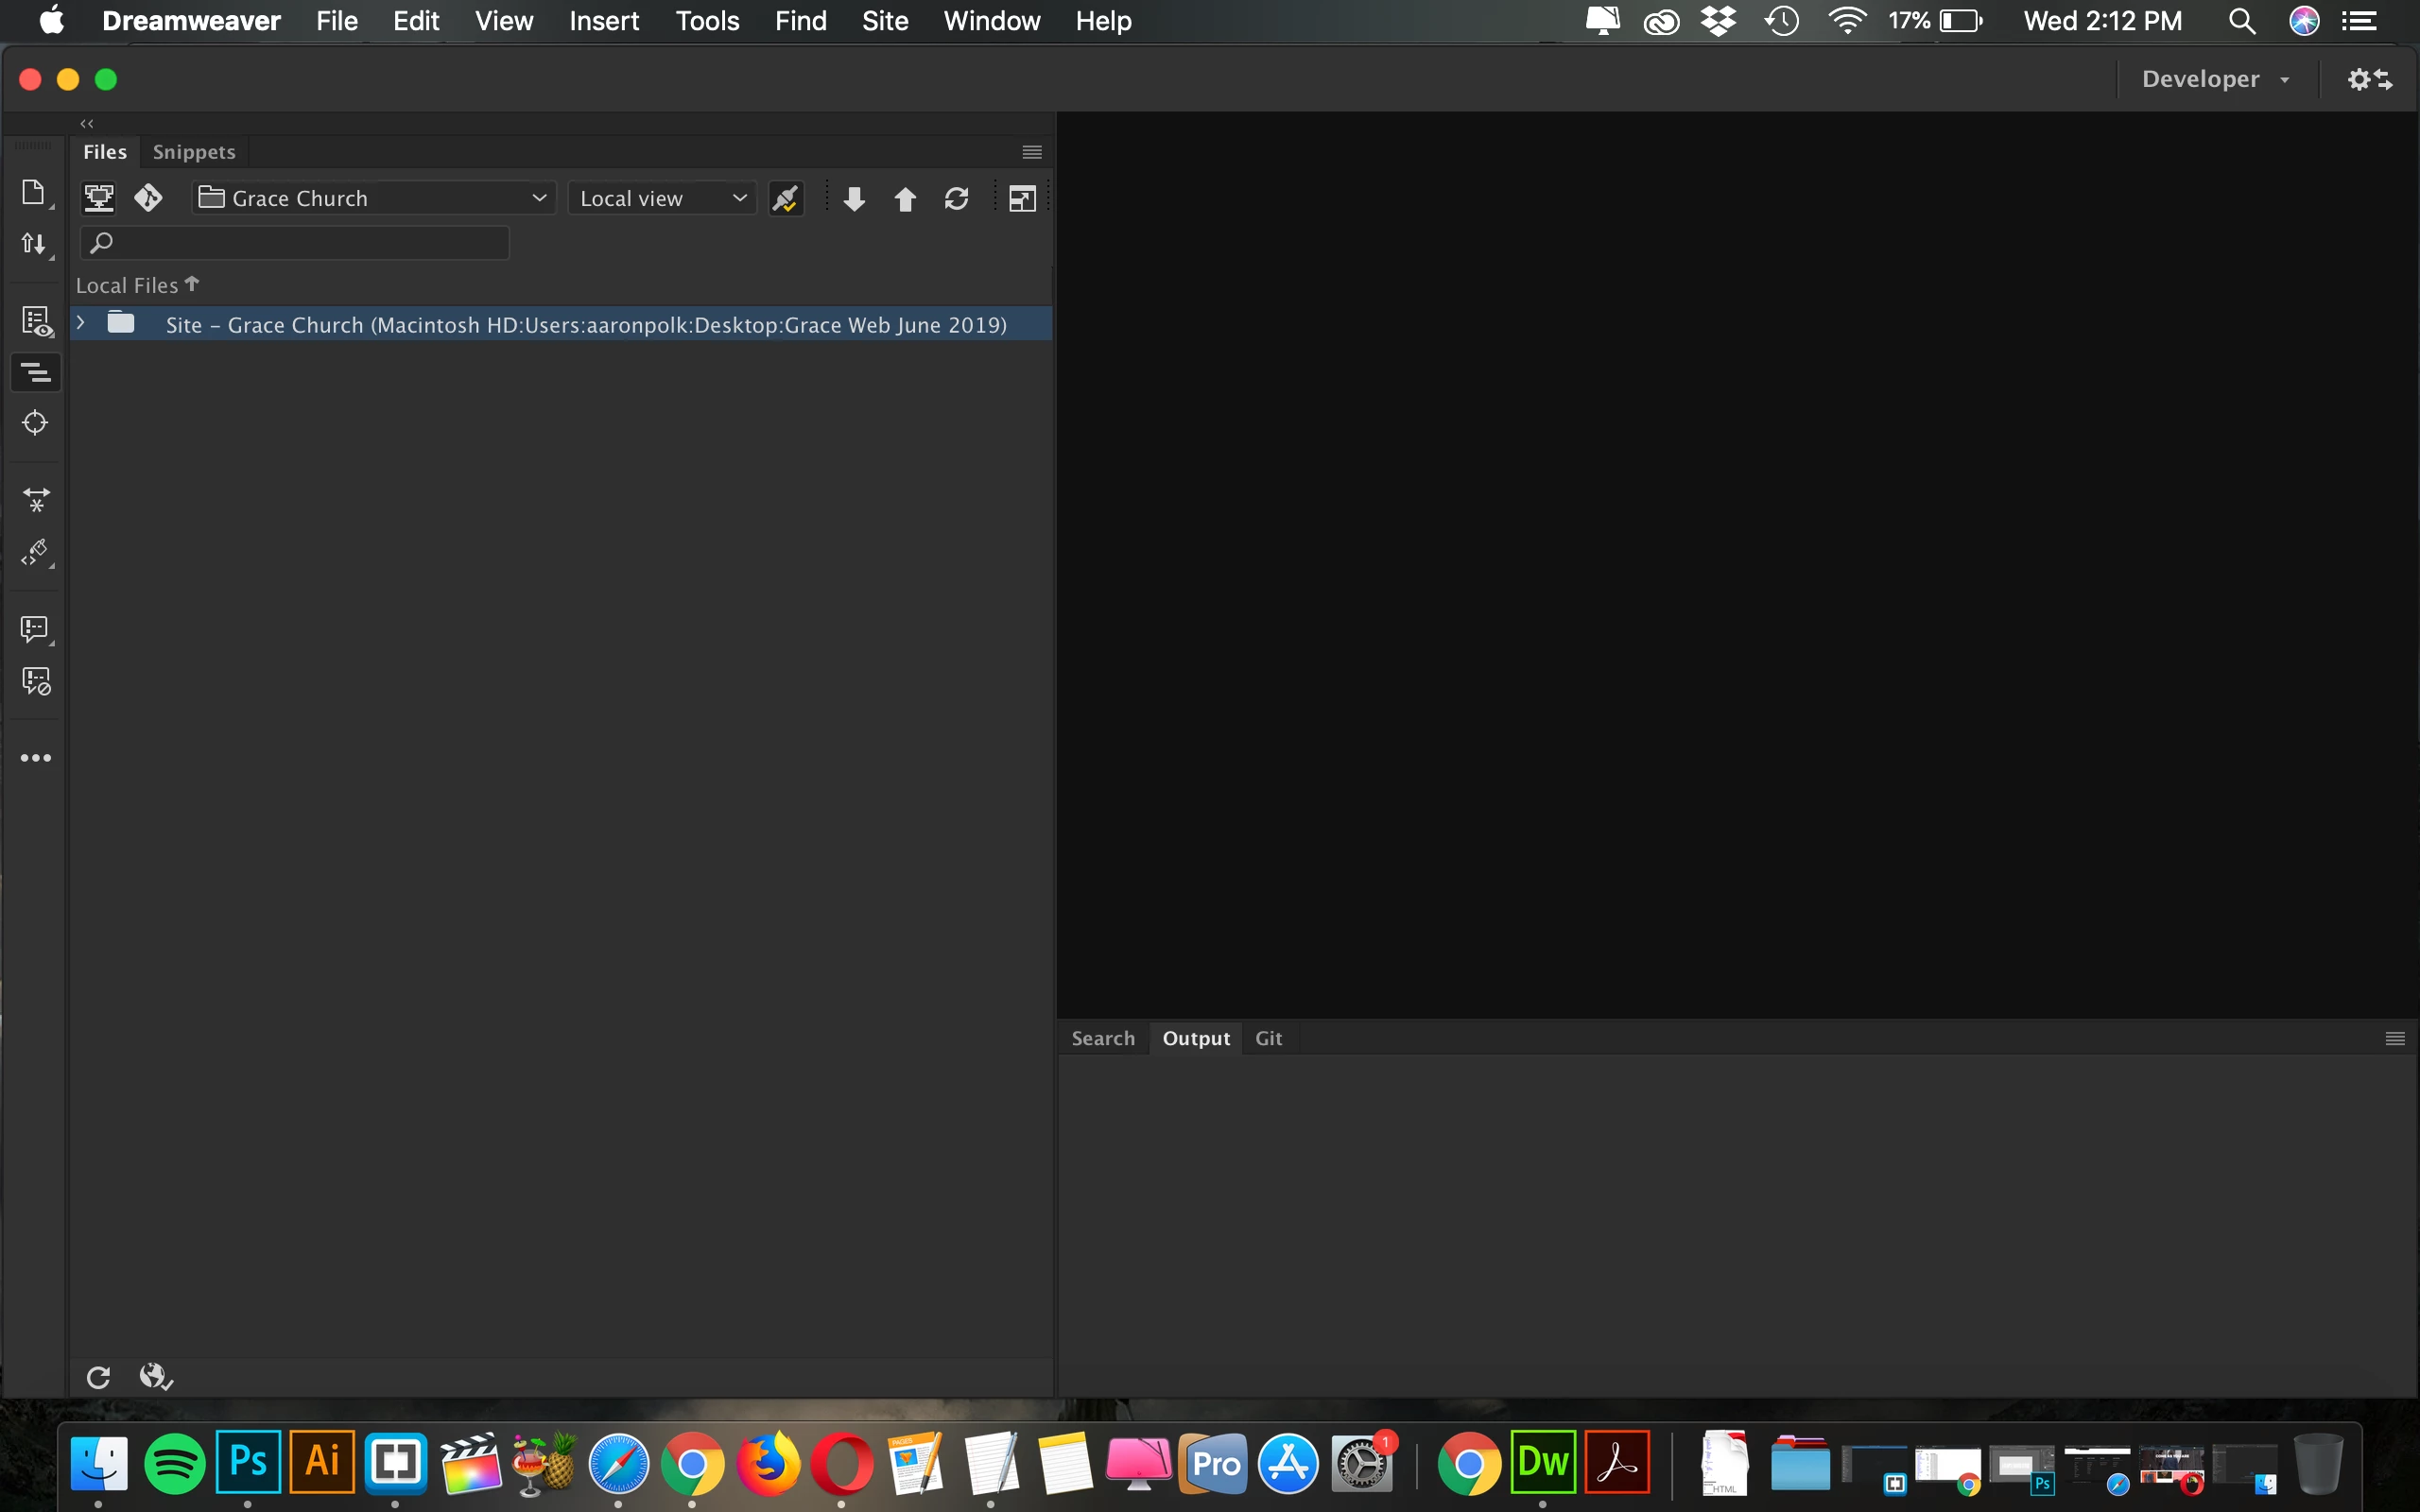Click the Synchronize with remote server icon
2420x1512 pixels.
tap(956, 199)
